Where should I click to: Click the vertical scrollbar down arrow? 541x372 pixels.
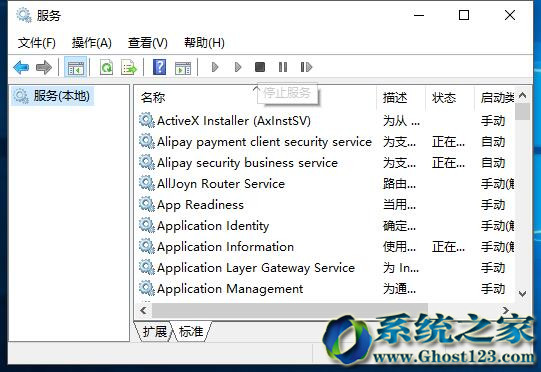point(522,294)
